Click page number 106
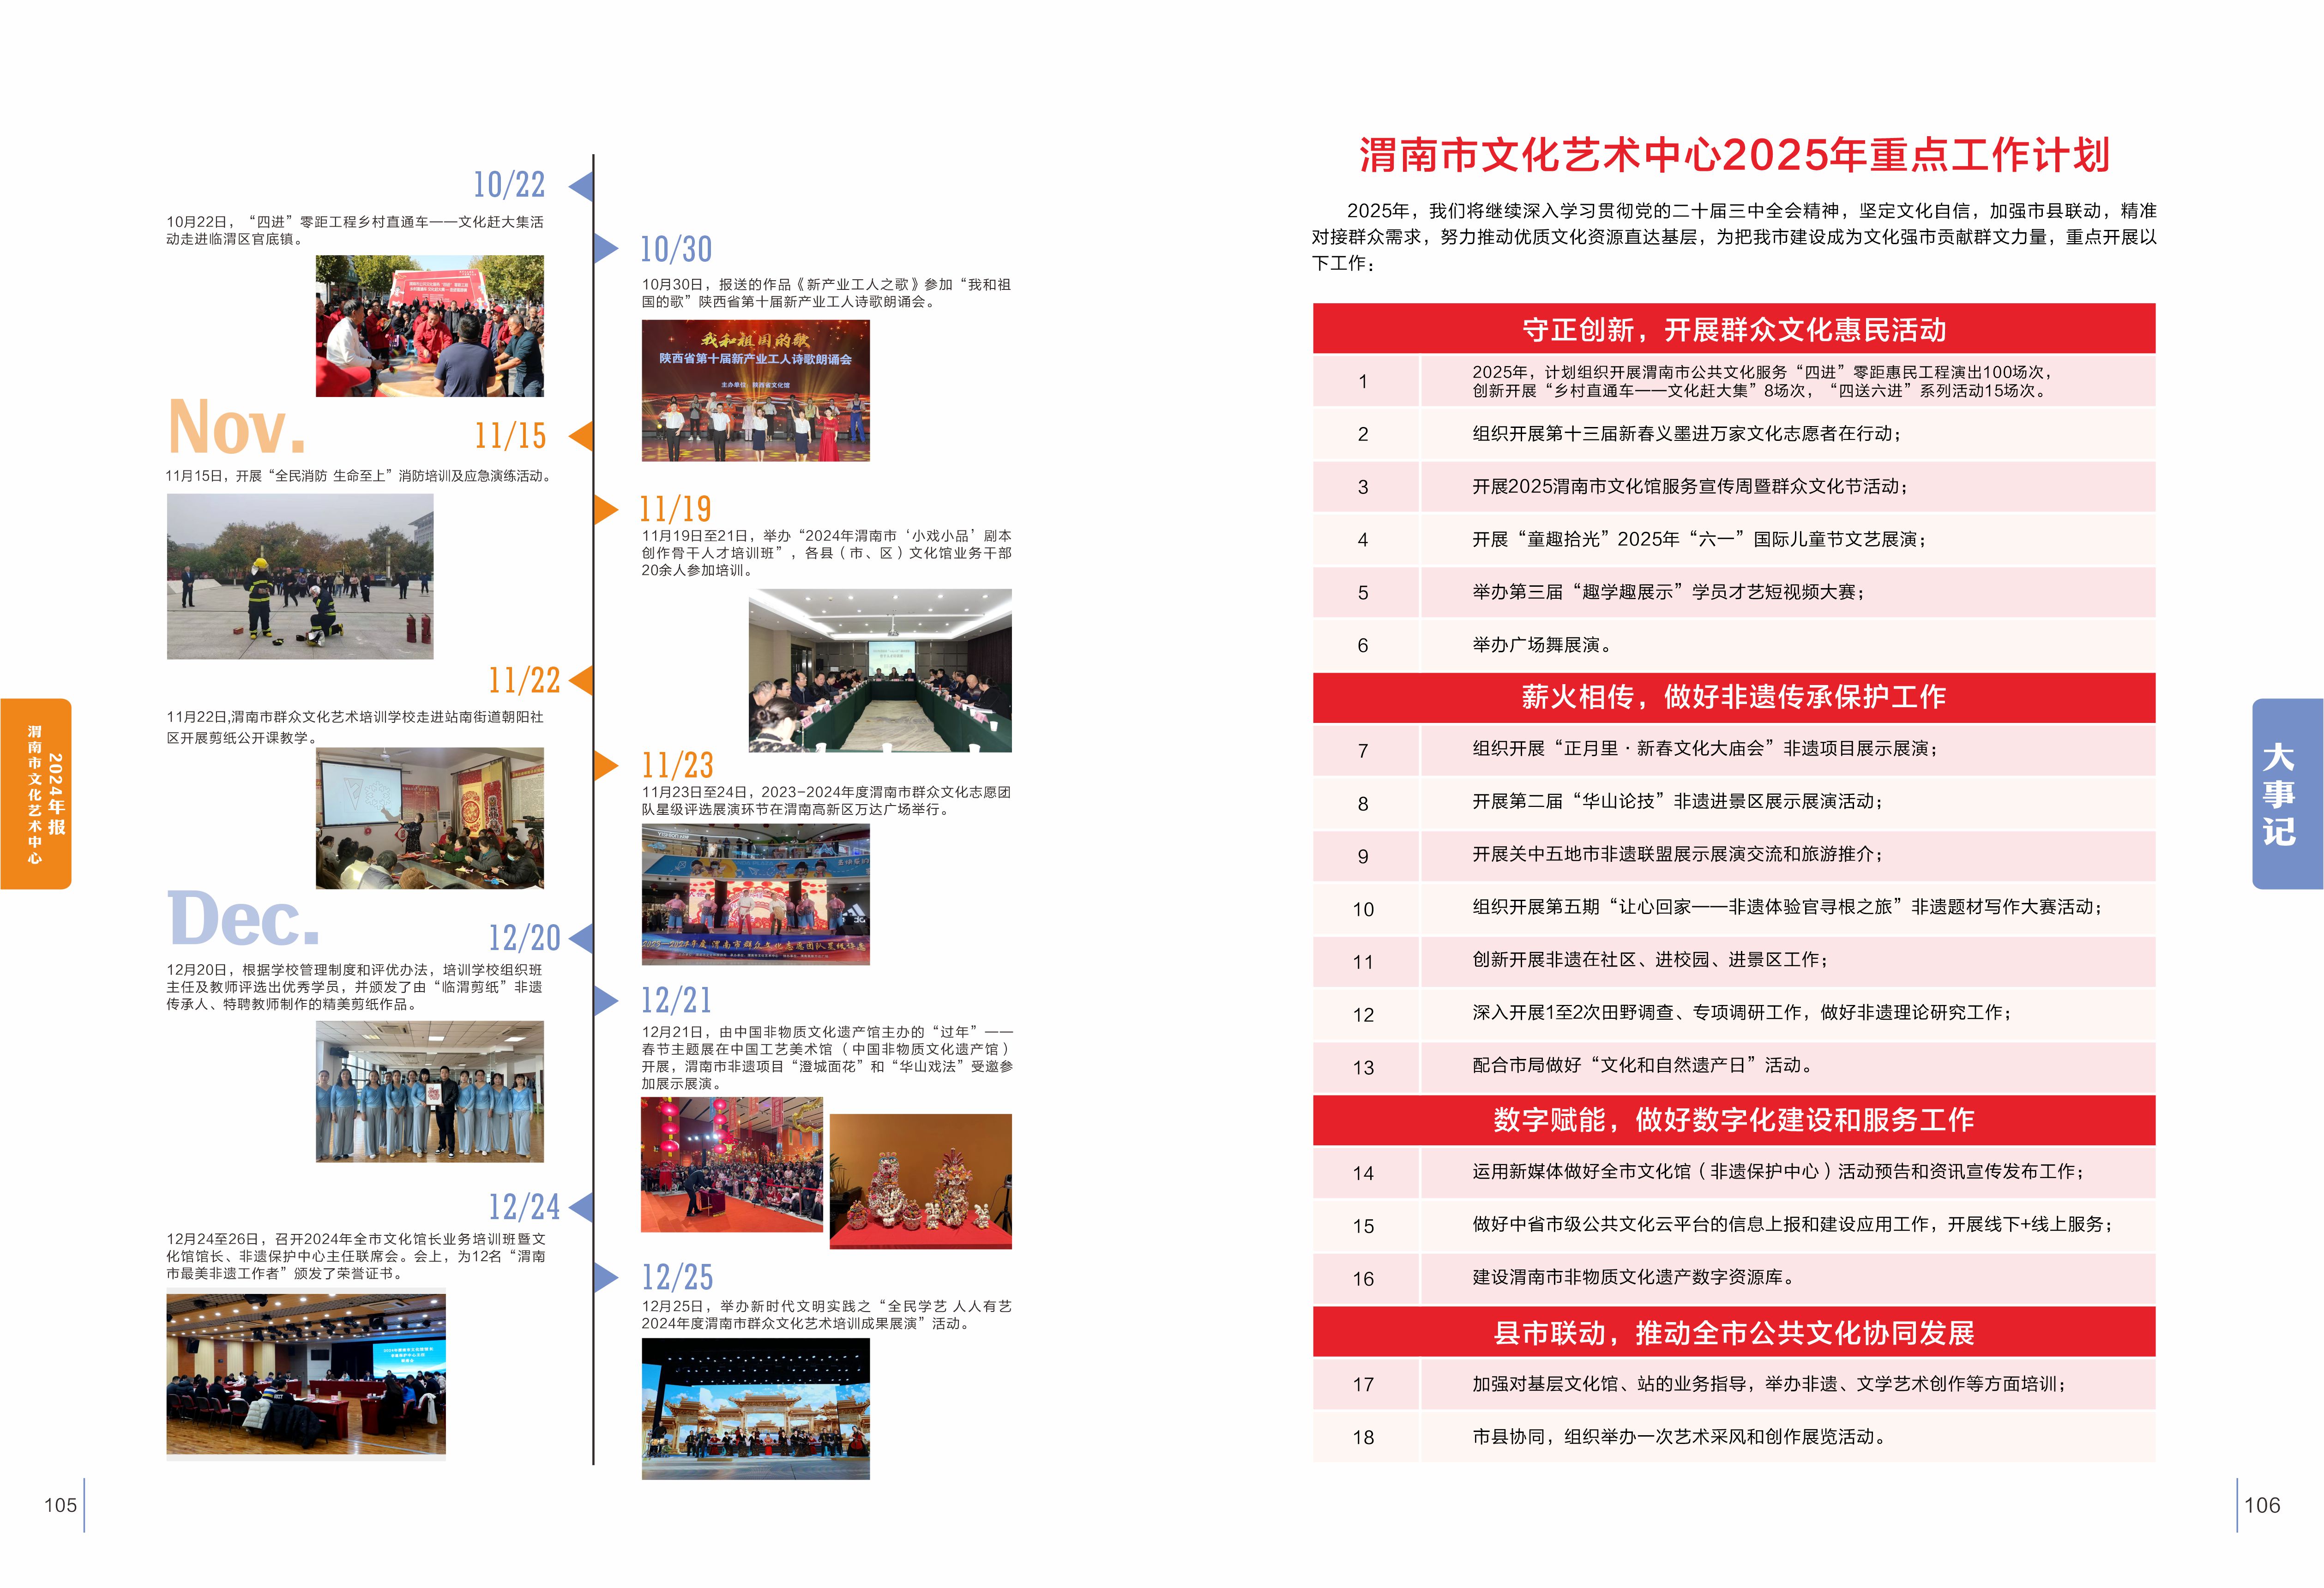 tap(2262, 1505)
